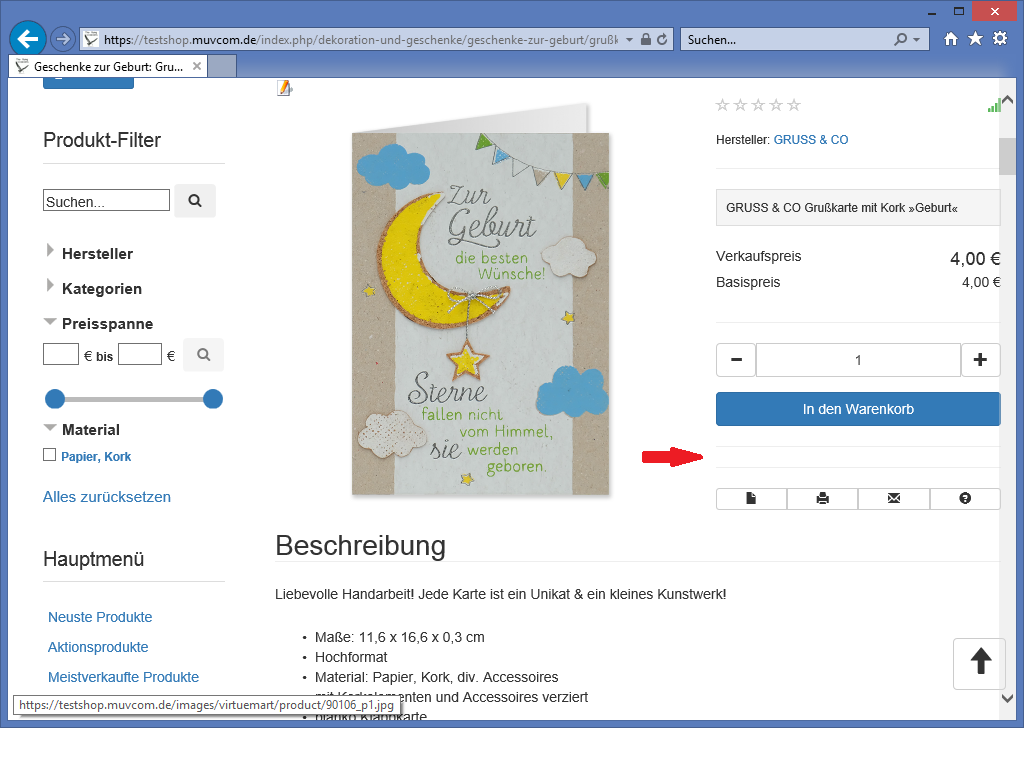Collapse the Preisspanne filter section
The height and width of the screenshot is (768, 1024).
107,324
